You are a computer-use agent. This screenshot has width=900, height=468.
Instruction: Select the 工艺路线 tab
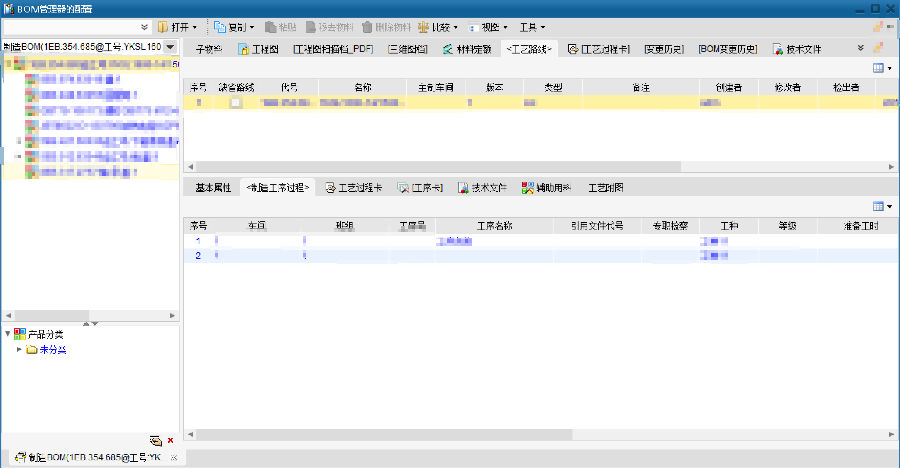[x=529, y=49]
